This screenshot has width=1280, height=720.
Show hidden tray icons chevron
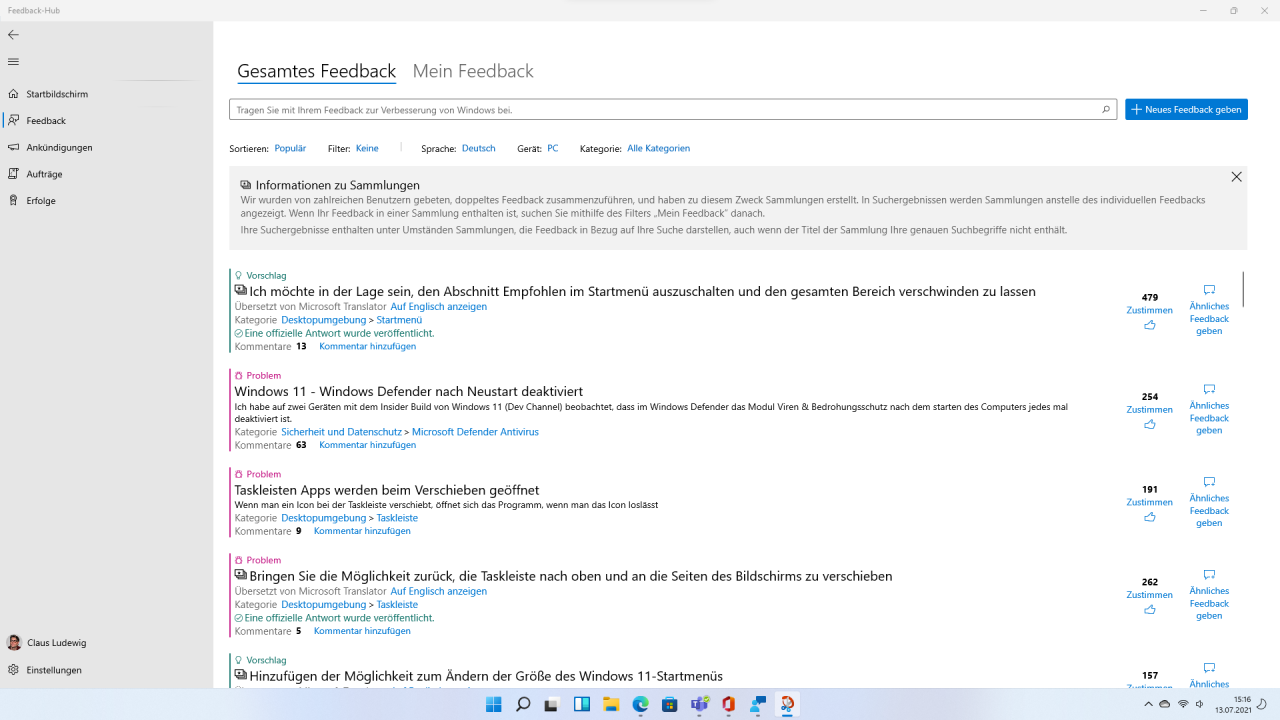point(1147,705)
